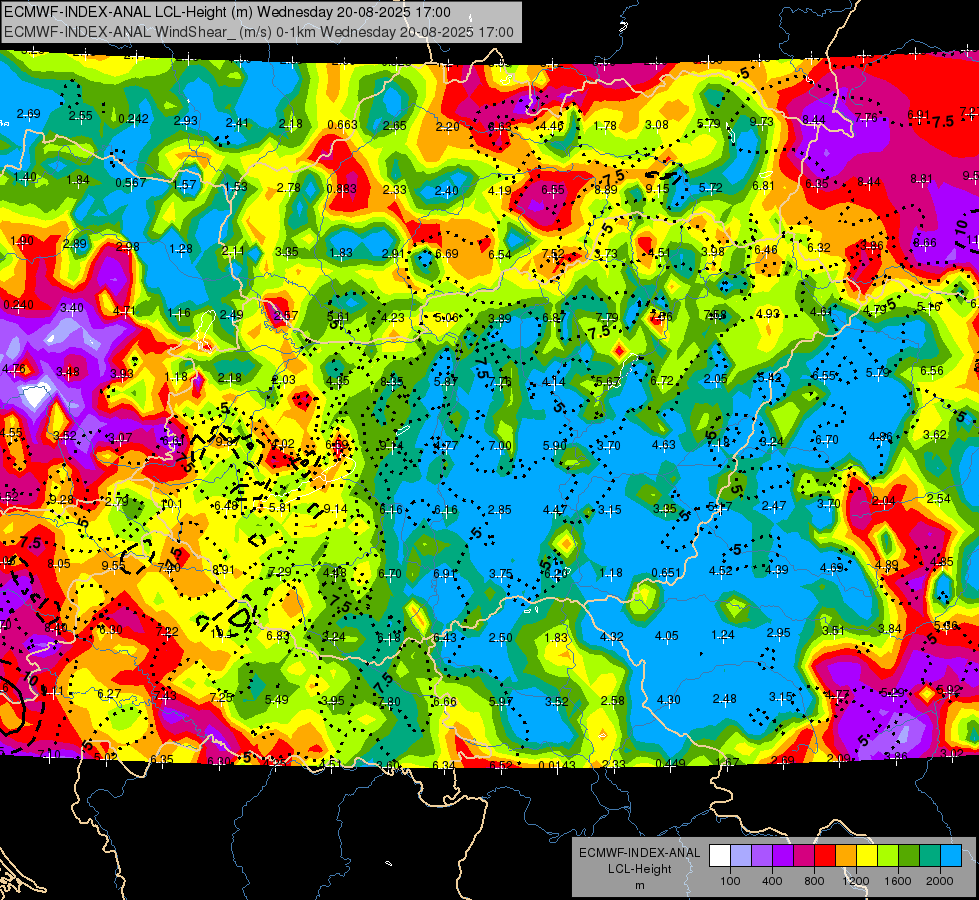This screenshot has height=900, width=979.
Task: Click the '800' legend scale label
Action: coord(814,881)
